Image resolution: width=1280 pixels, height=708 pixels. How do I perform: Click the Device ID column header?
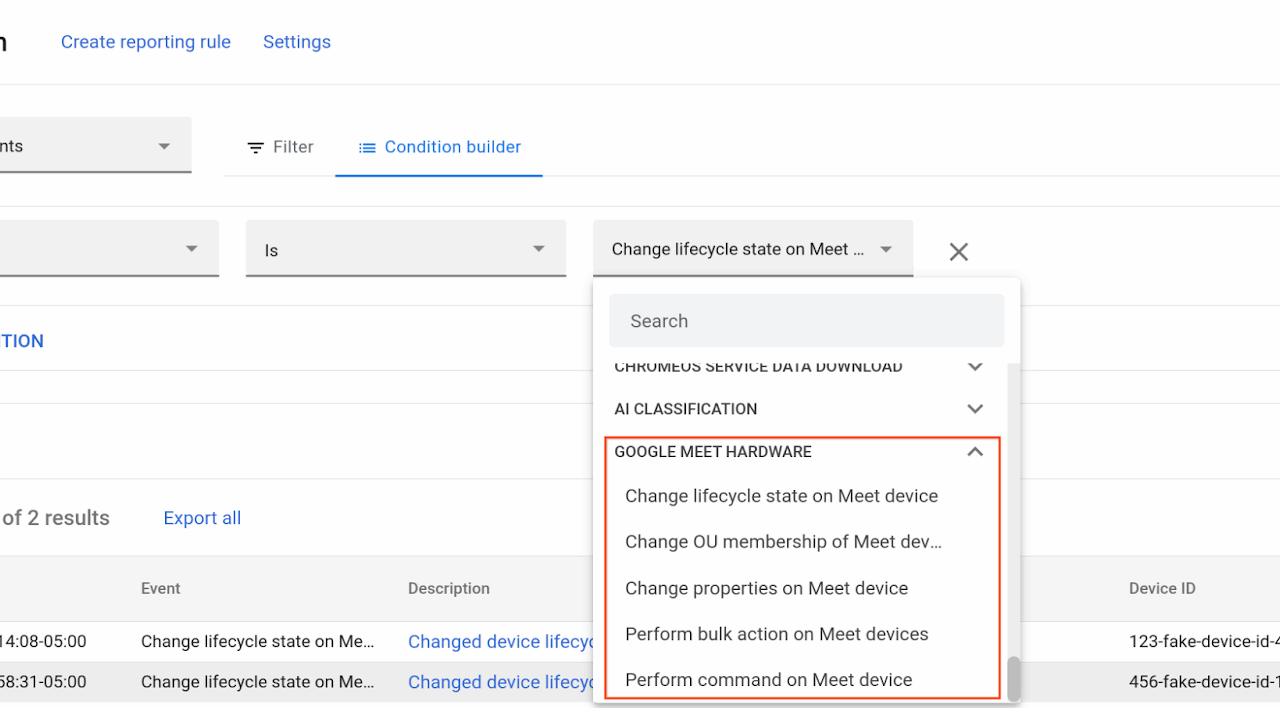(x=1162, y=588)
